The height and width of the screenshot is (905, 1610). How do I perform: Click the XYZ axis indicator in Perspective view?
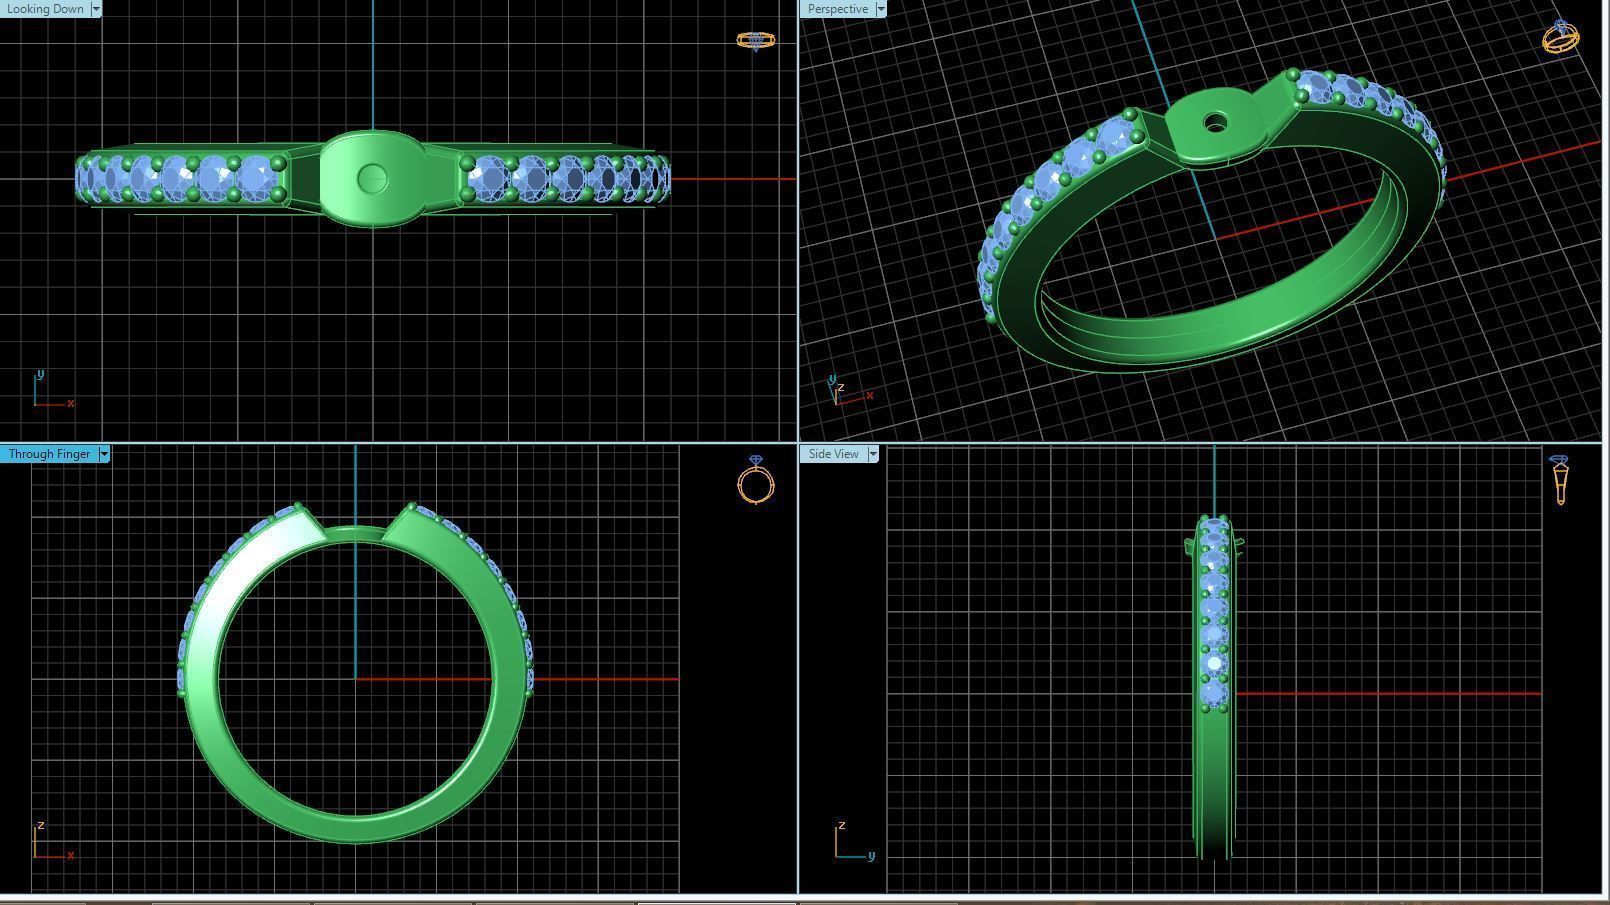850,391
